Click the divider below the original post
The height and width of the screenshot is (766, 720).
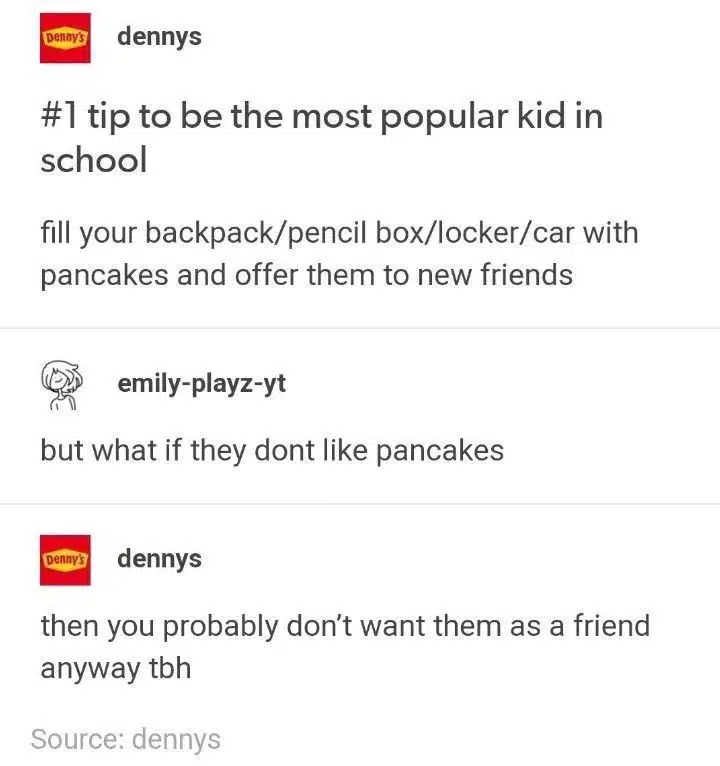360,329
